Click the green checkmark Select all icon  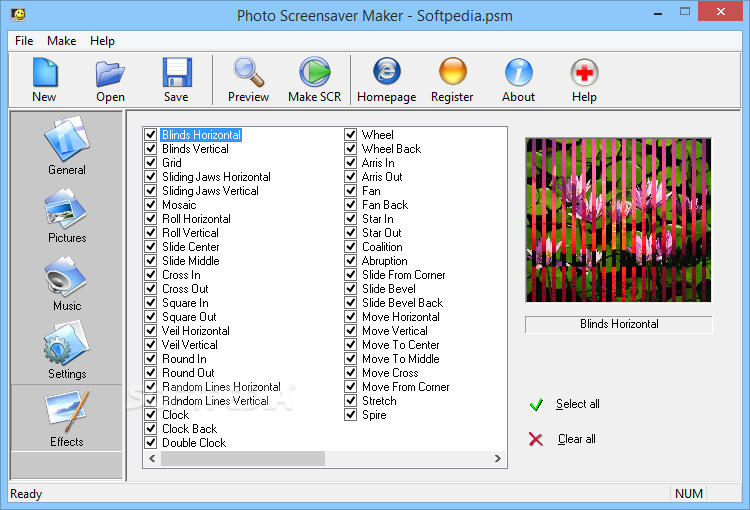[x=536, y=405]
